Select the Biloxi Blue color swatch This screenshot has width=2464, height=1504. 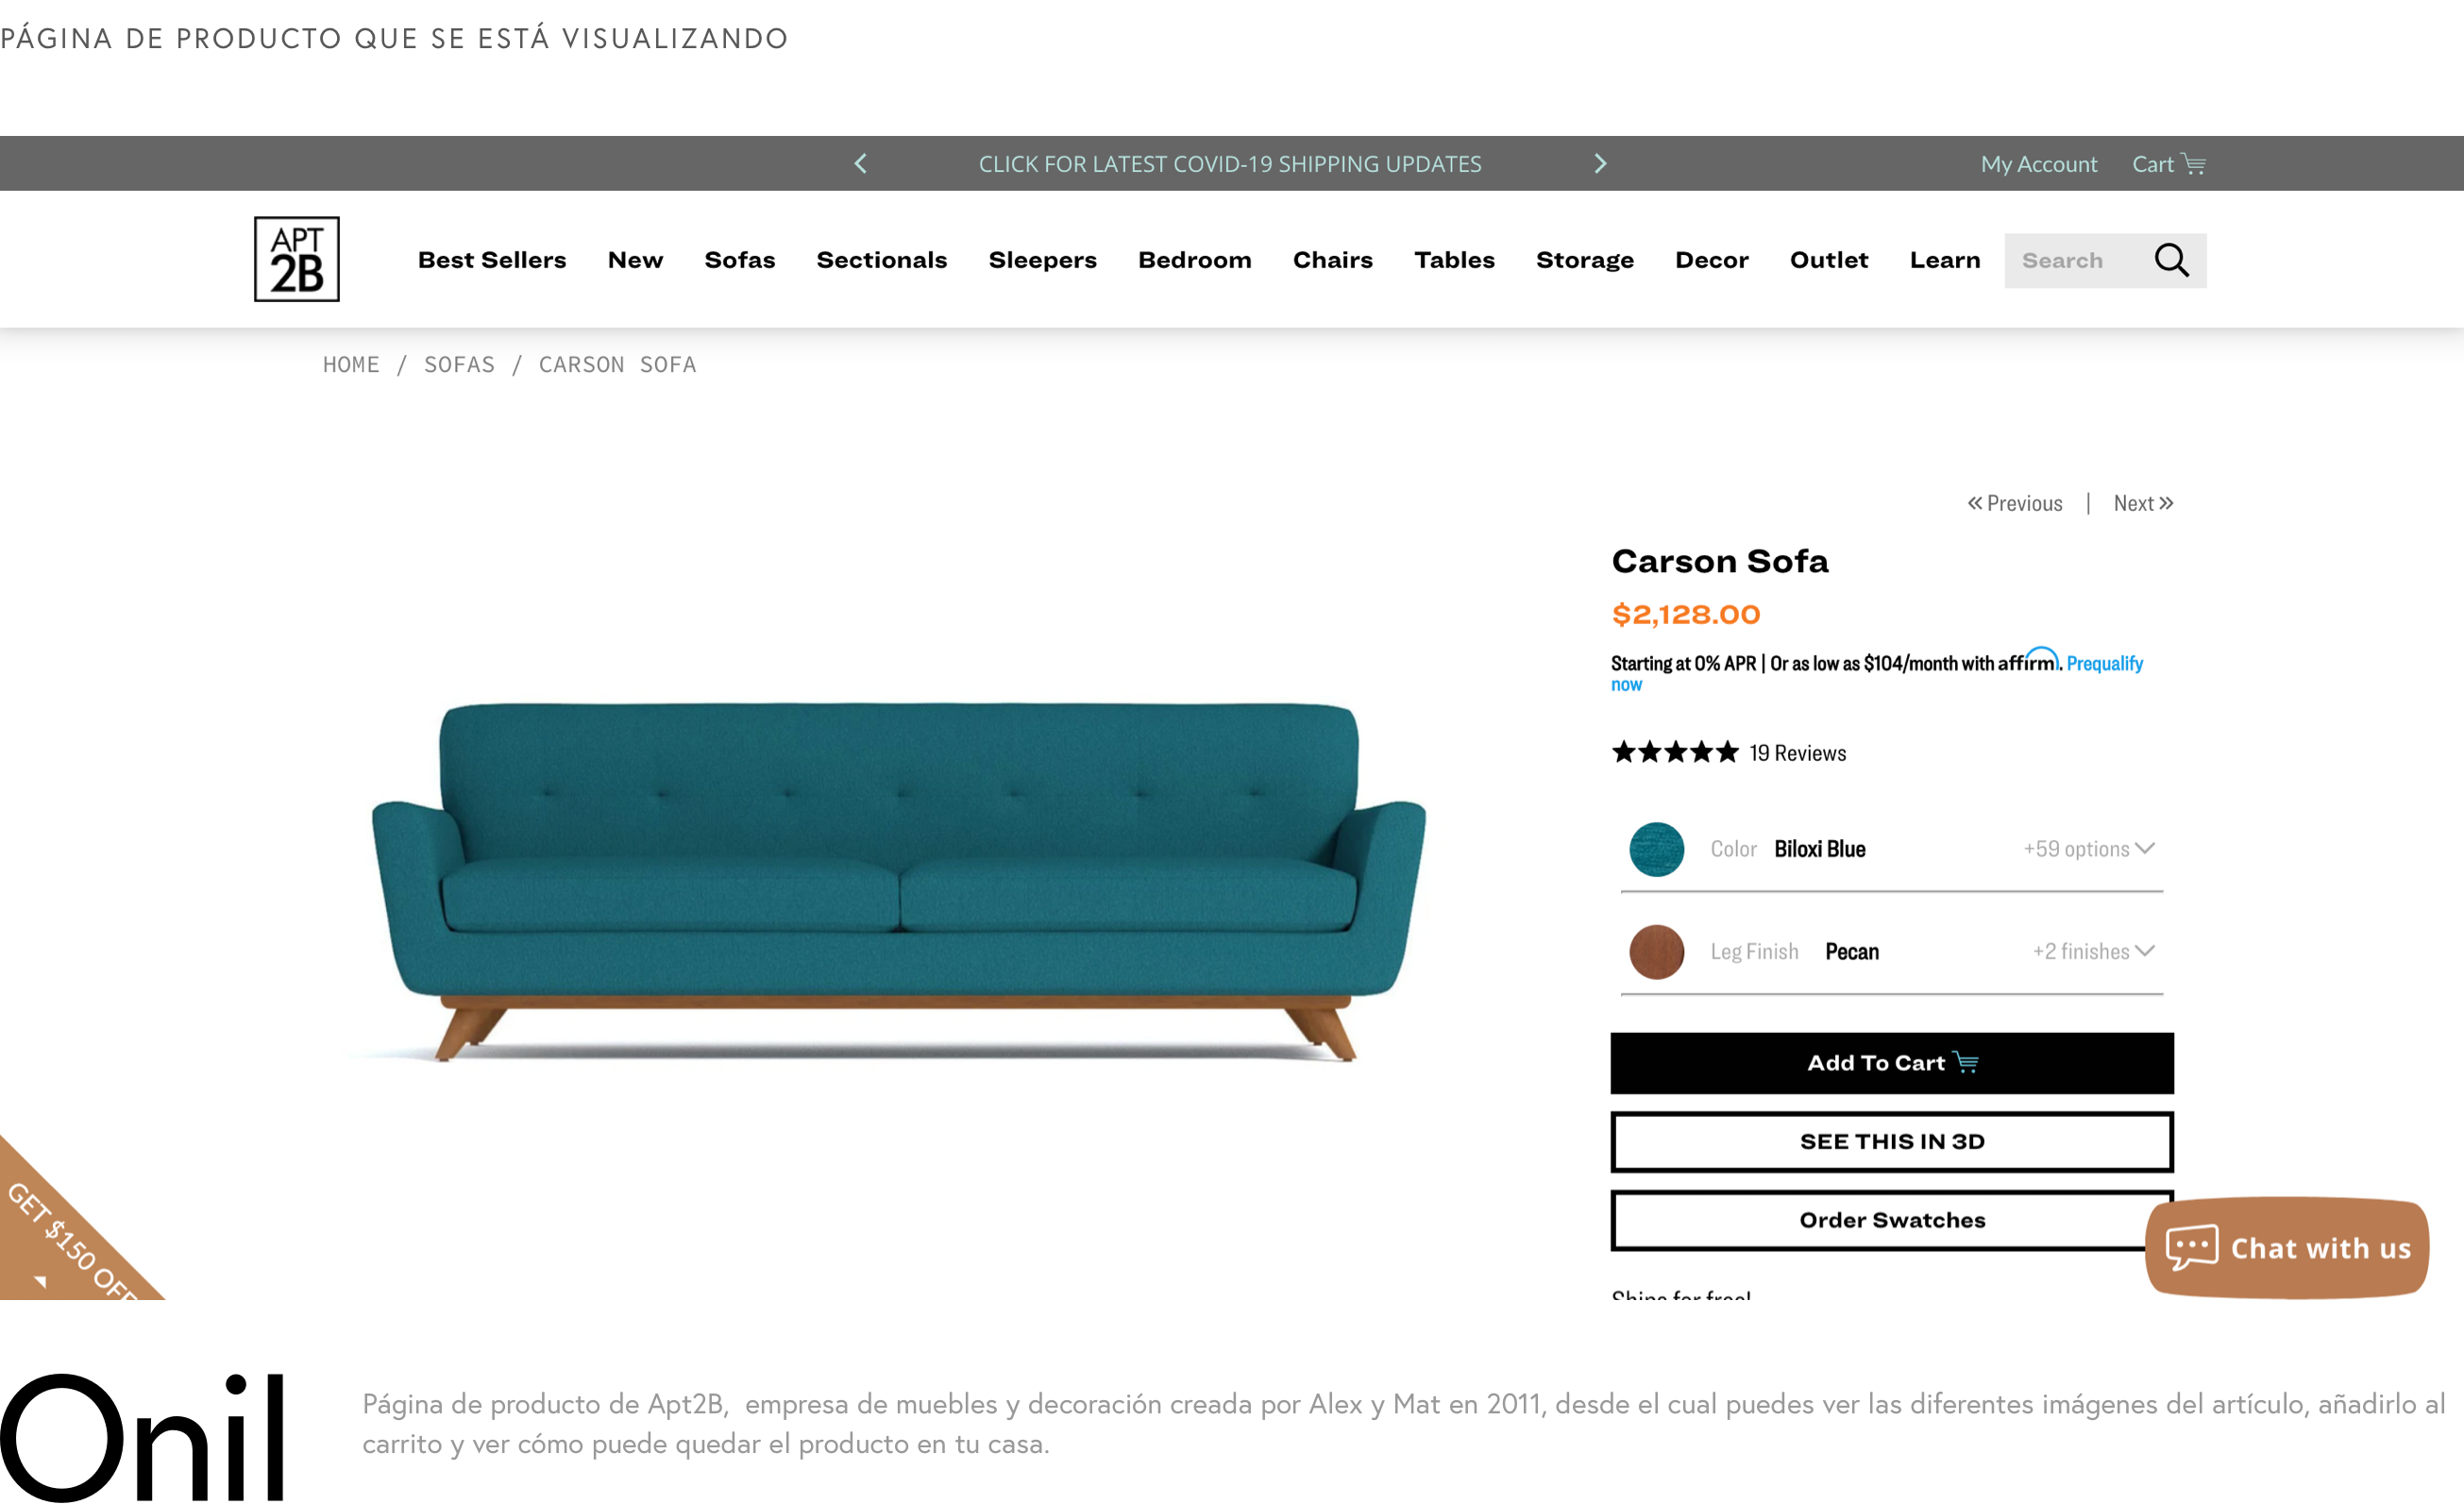tap(1654, 849)
